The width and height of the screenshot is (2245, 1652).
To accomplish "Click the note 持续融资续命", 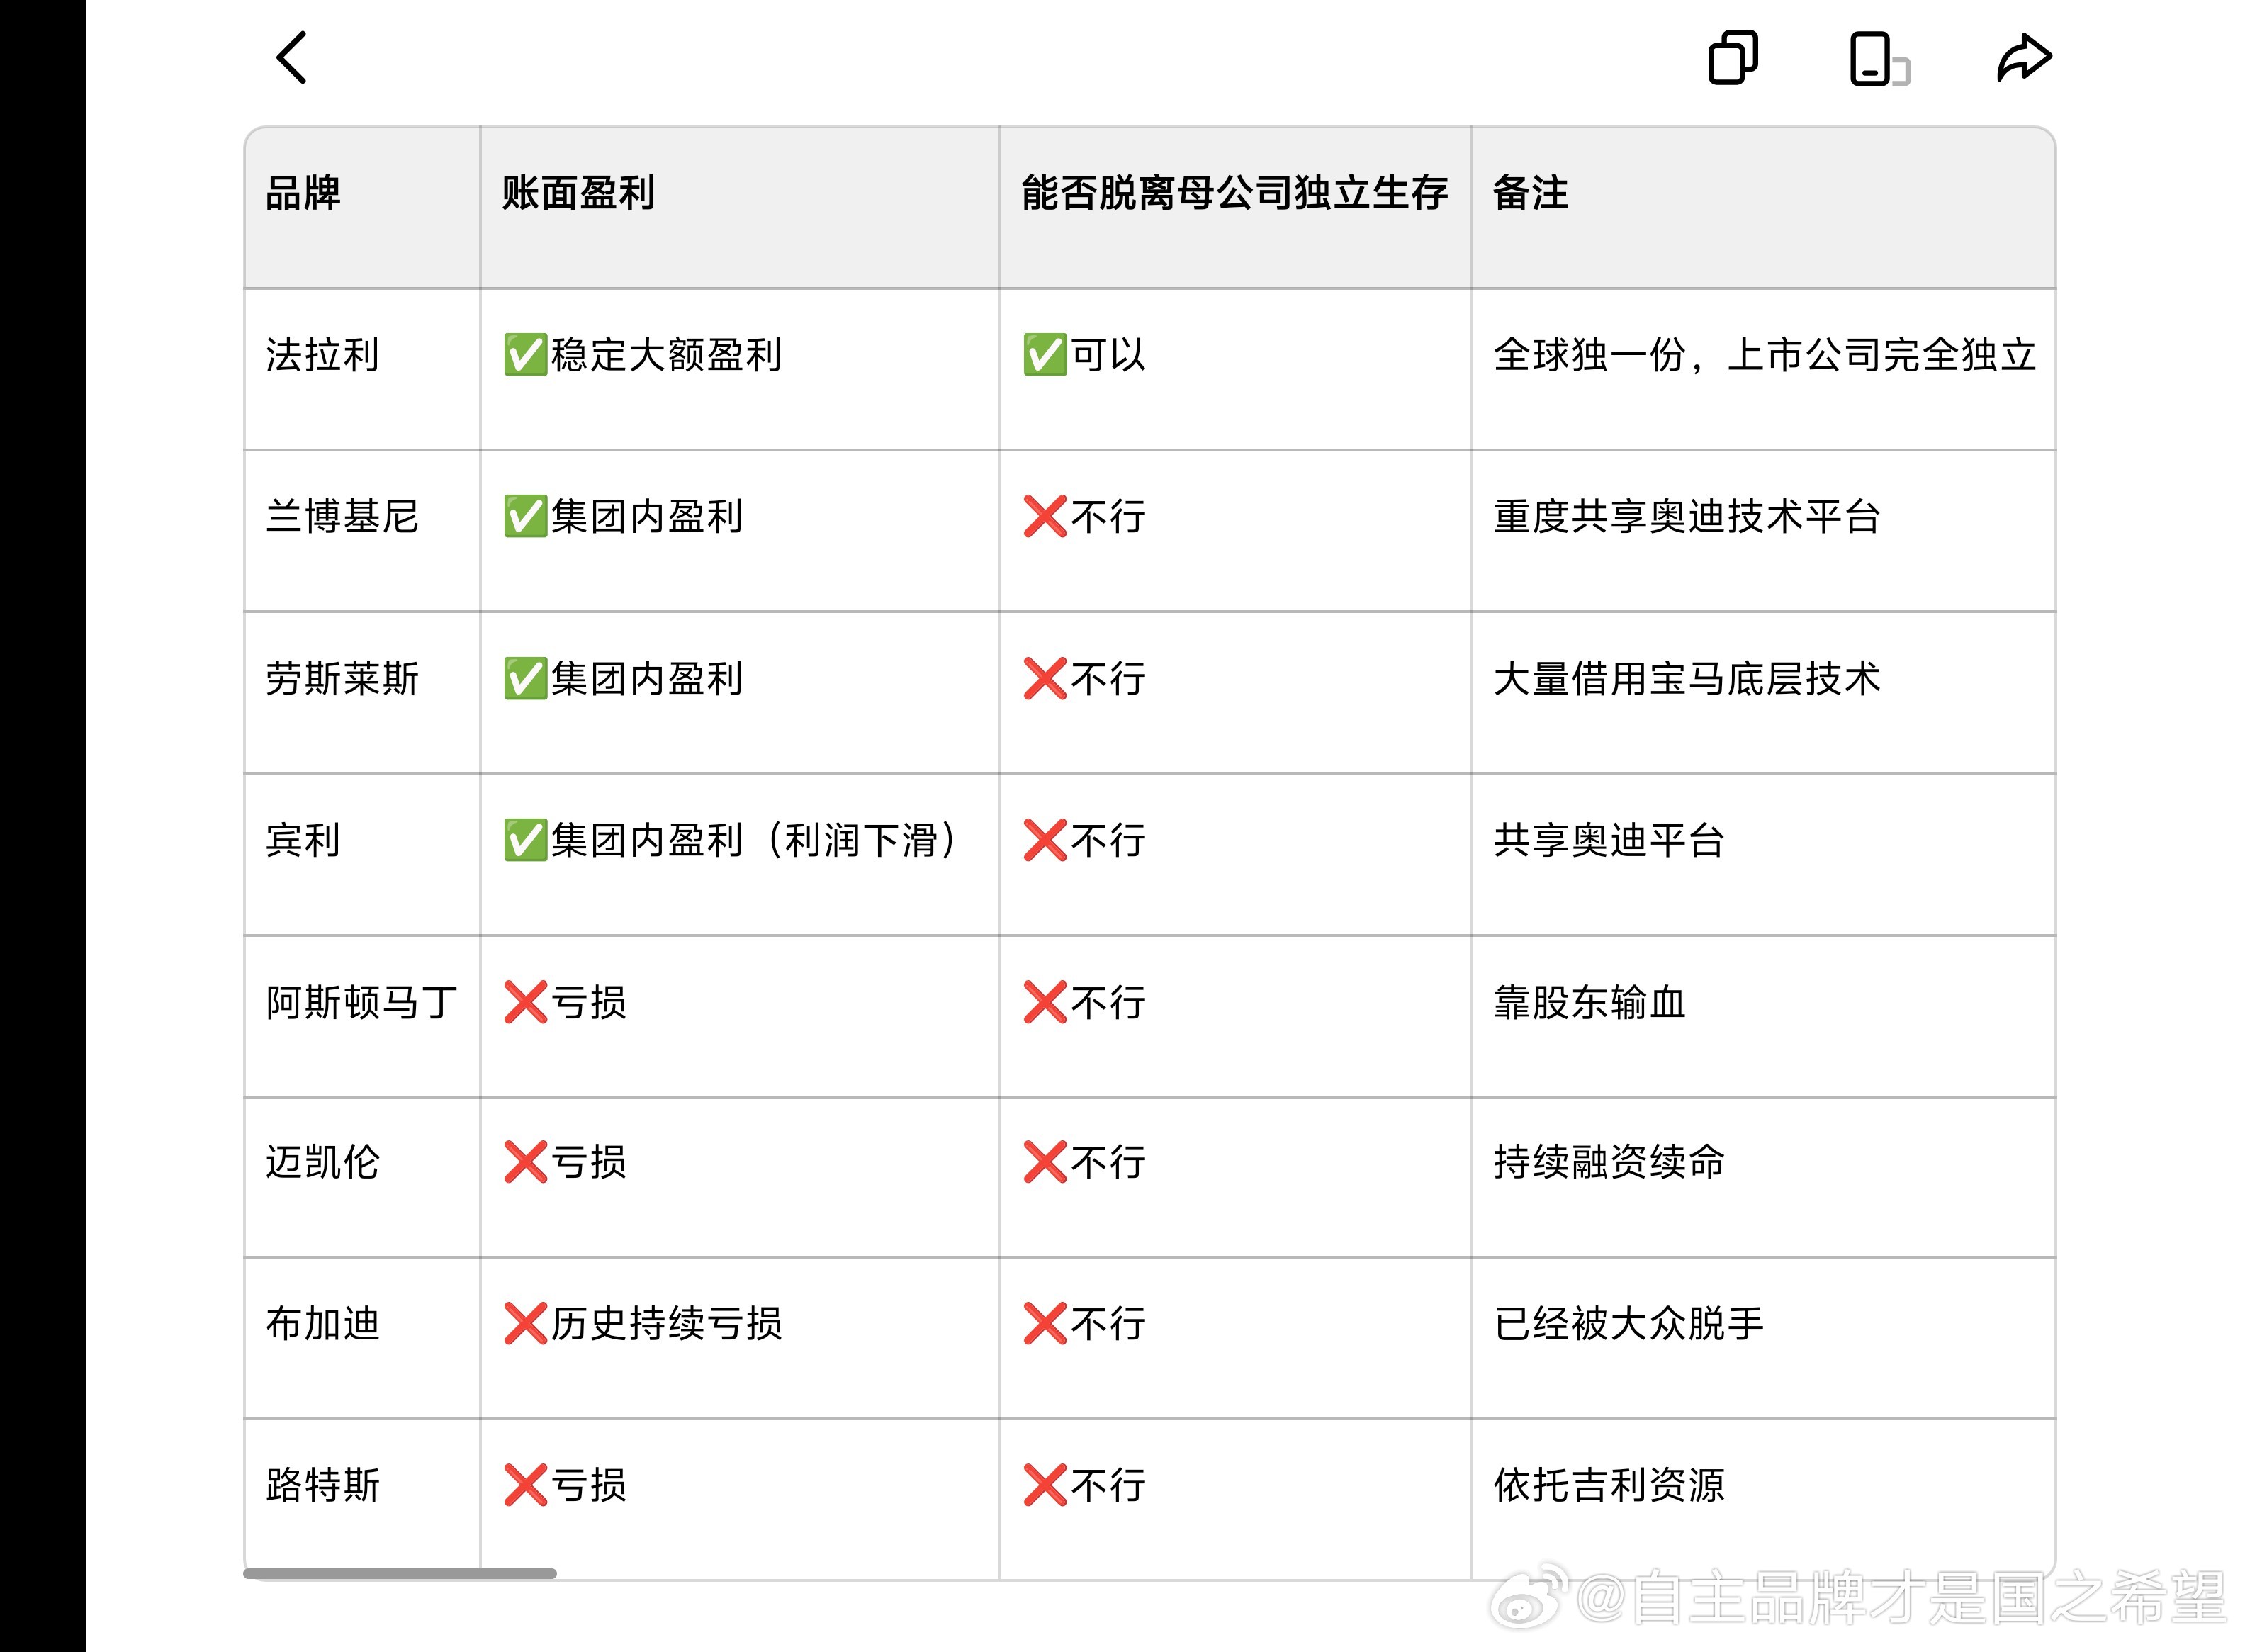I will click(x=1608, y=1162).
